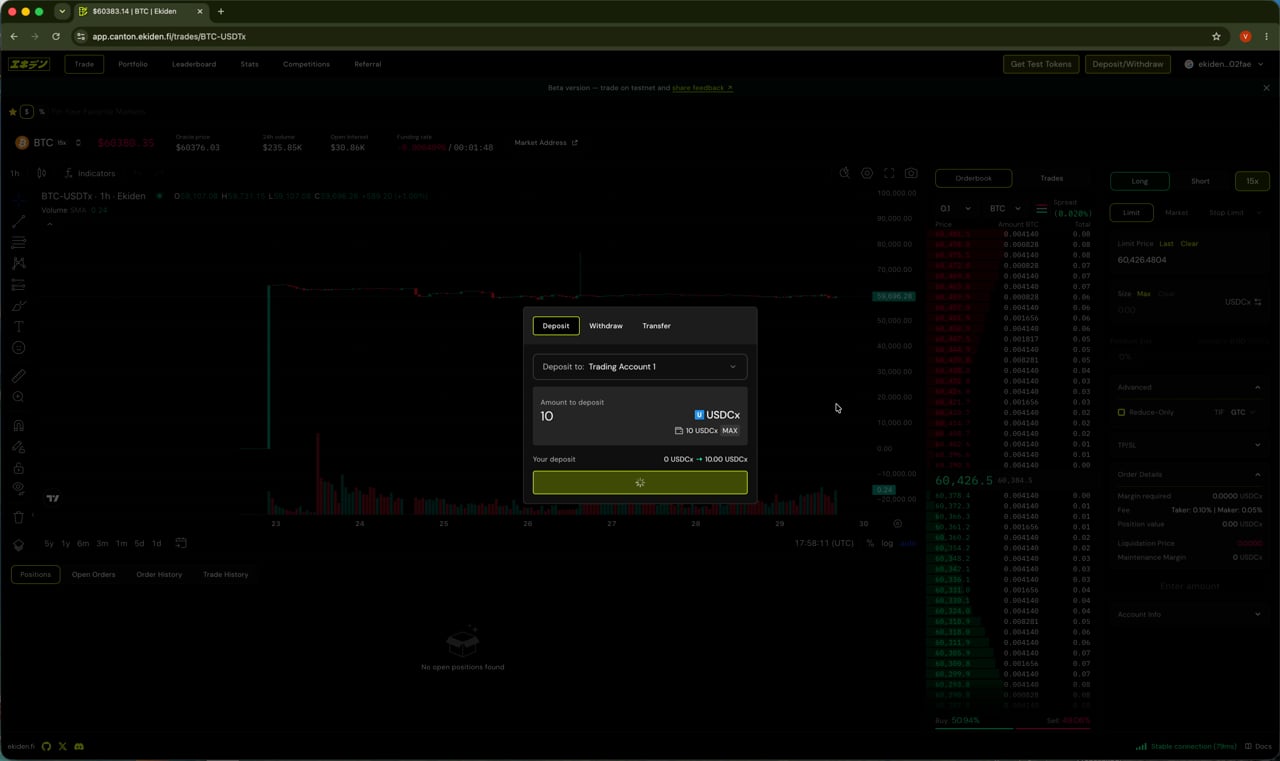Open the emoji/icons tool in chart sidebar
The width and height of the screenshot is (1280, 761).
tap(18, 348)
